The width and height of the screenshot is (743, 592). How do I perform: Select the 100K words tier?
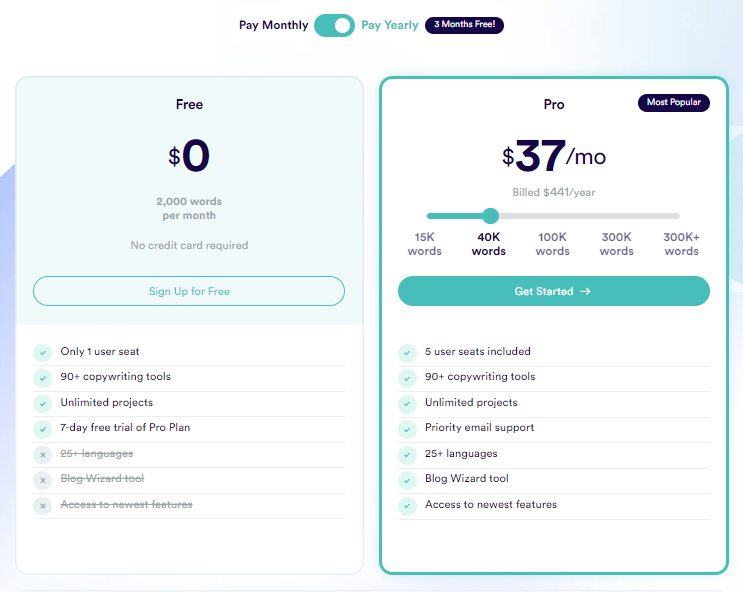pos(553,244)
